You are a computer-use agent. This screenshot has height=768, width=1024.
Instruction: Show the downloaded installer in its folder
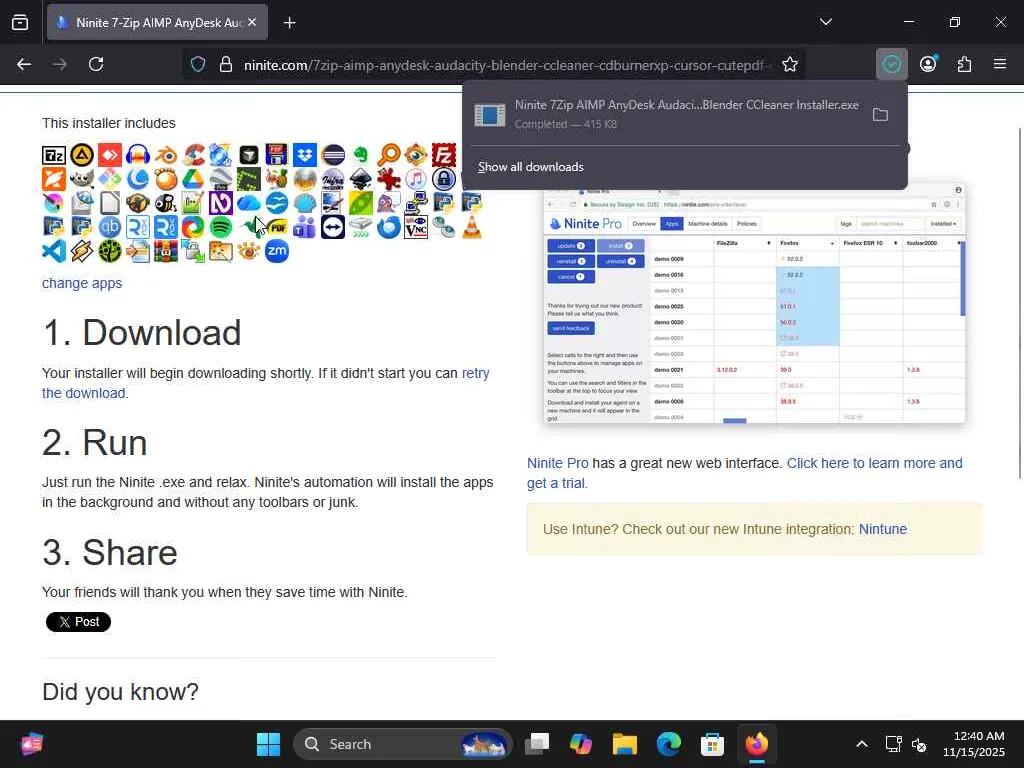880,115
